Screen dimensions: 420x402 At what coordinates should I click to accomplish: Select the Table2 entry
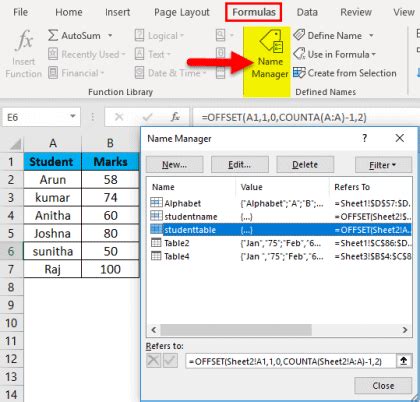tap(281, 243)
